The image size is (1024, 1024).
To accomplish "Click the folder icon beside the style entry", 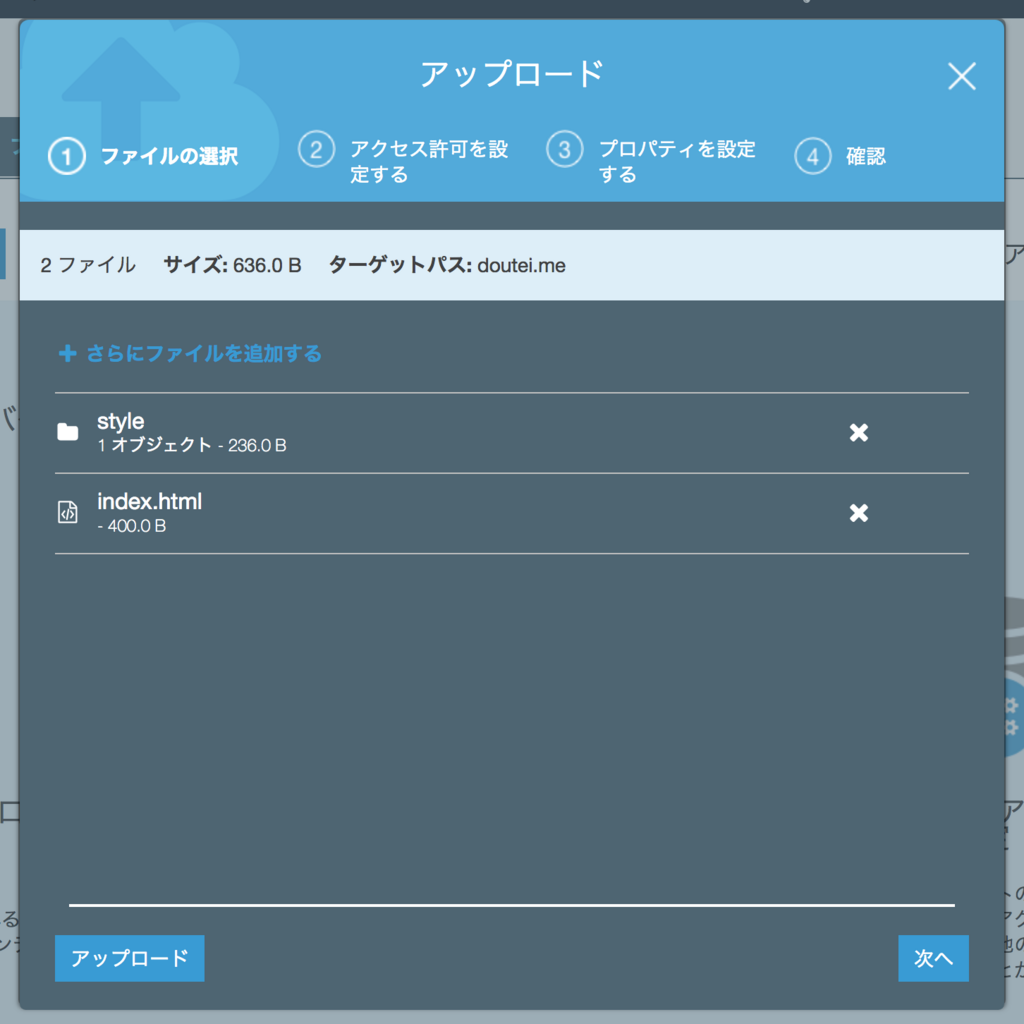I will point(68,430).
